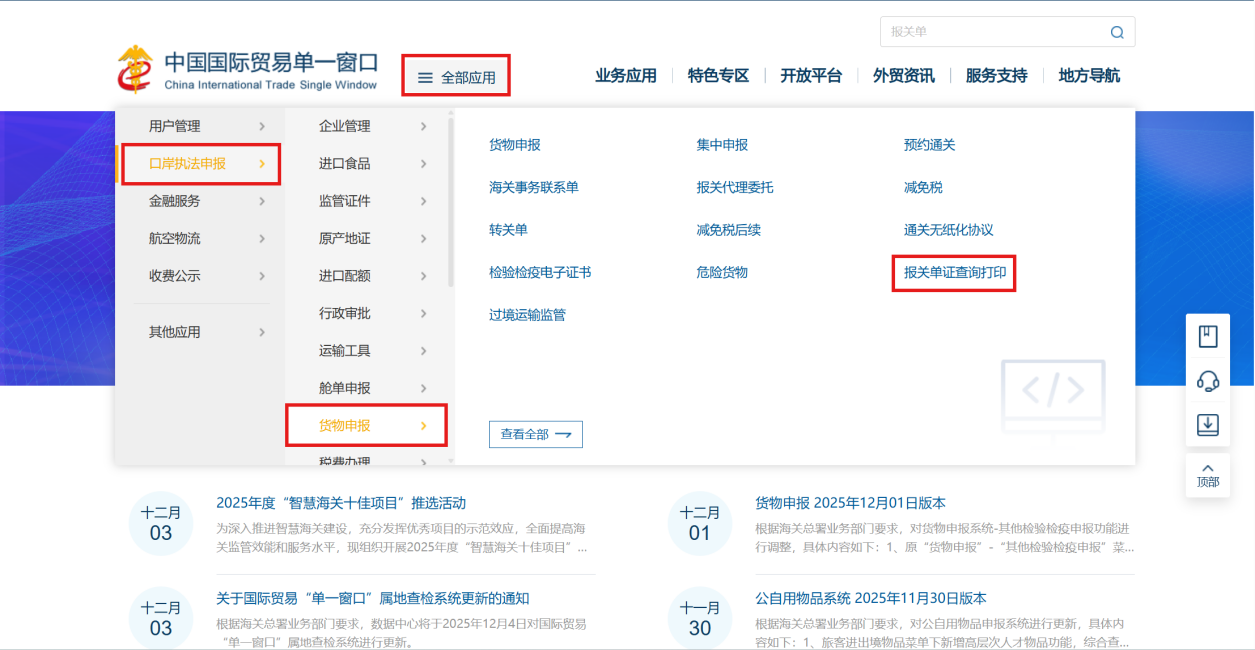Click the hamburger icon for 全部应用
The height and width of the screenshot is (650, 1255).
point(425,77)
